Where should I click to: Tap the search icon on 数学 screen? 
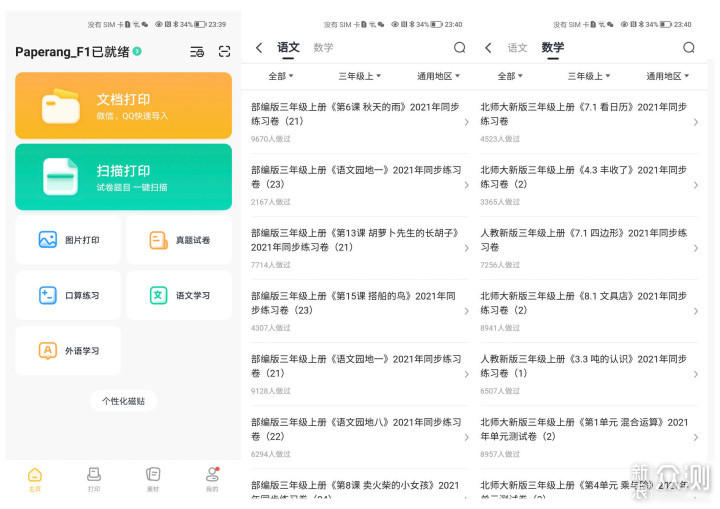click(689, 48)
